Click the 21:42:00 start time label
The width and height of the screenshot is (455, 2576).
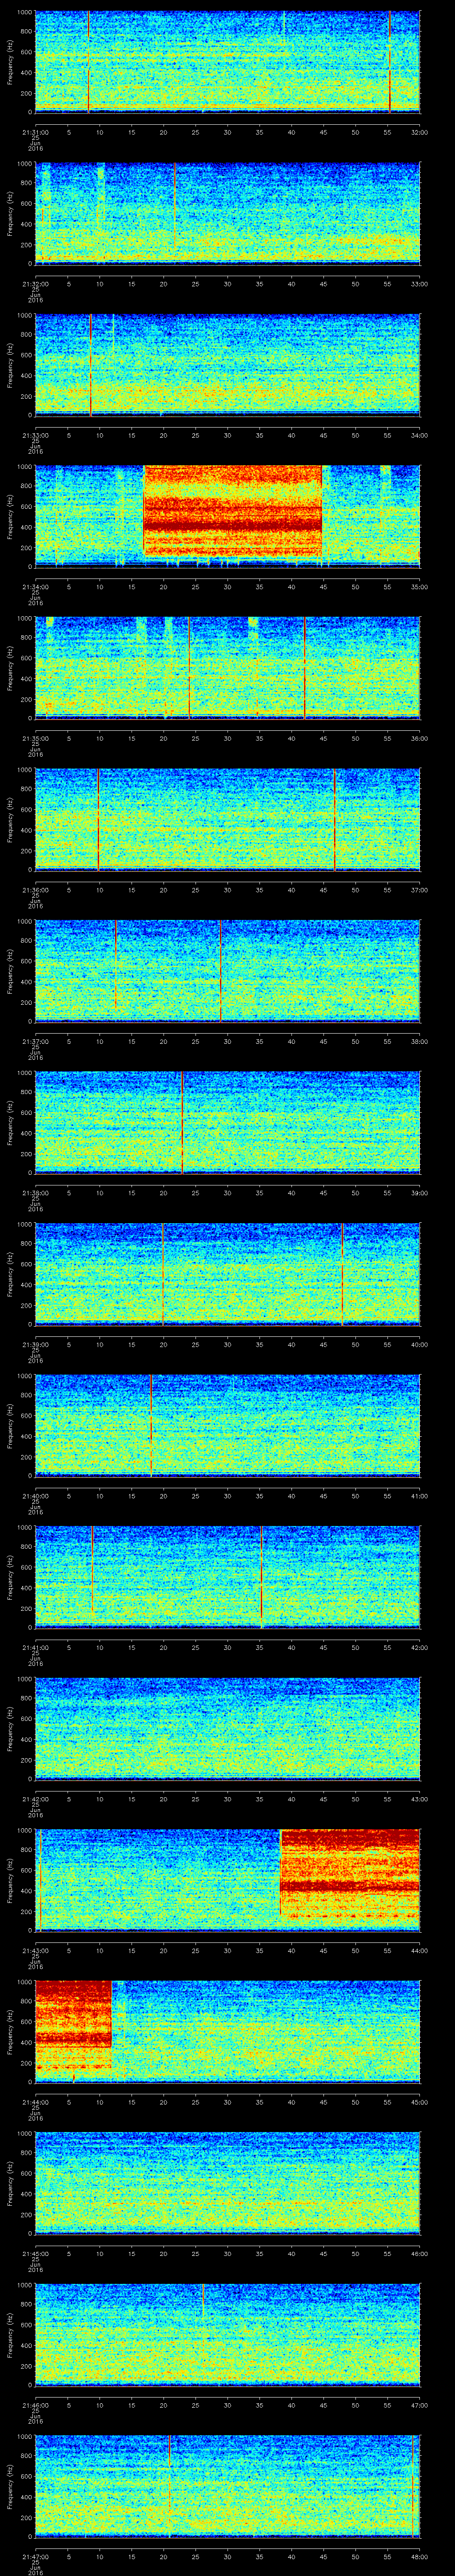(x=35, y=1799)
